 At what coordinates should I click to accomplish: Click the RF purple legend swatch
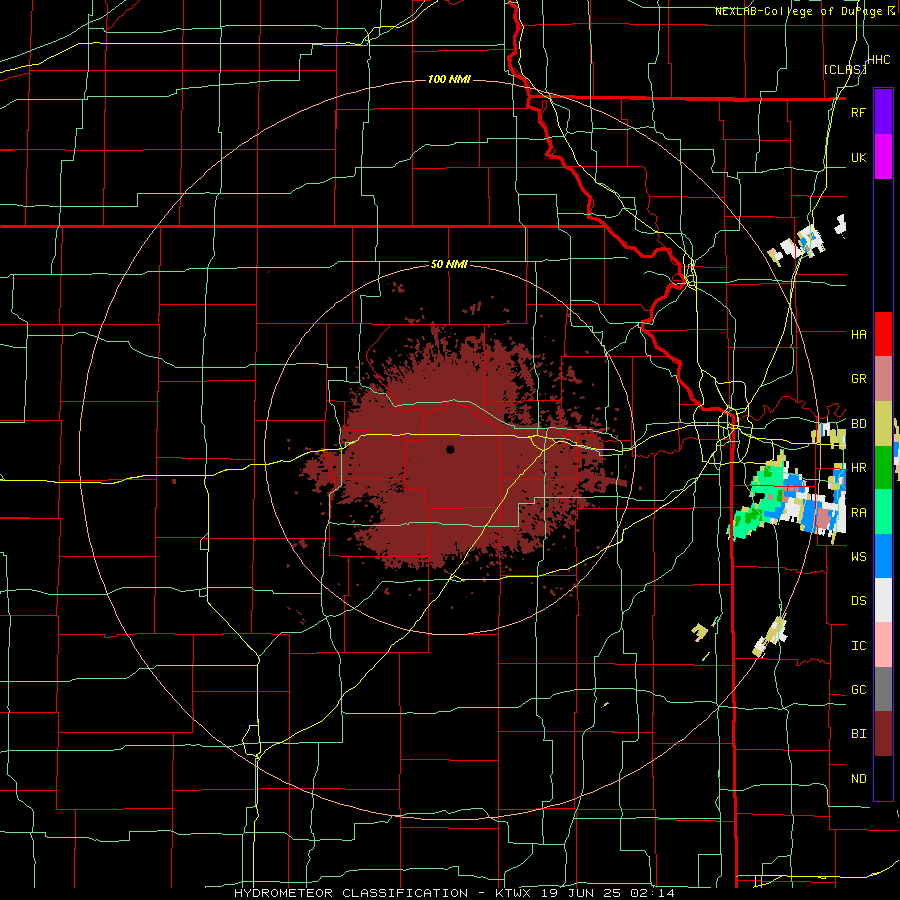(x=883, y=112)
